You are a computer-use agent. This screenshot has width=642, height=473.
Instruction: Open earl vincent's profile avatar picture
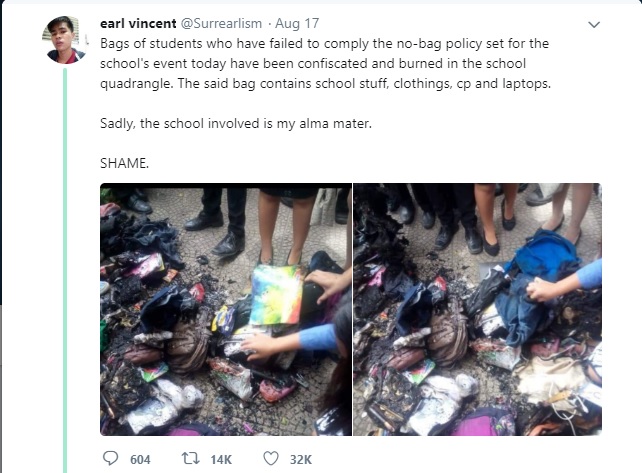point(63,40)
